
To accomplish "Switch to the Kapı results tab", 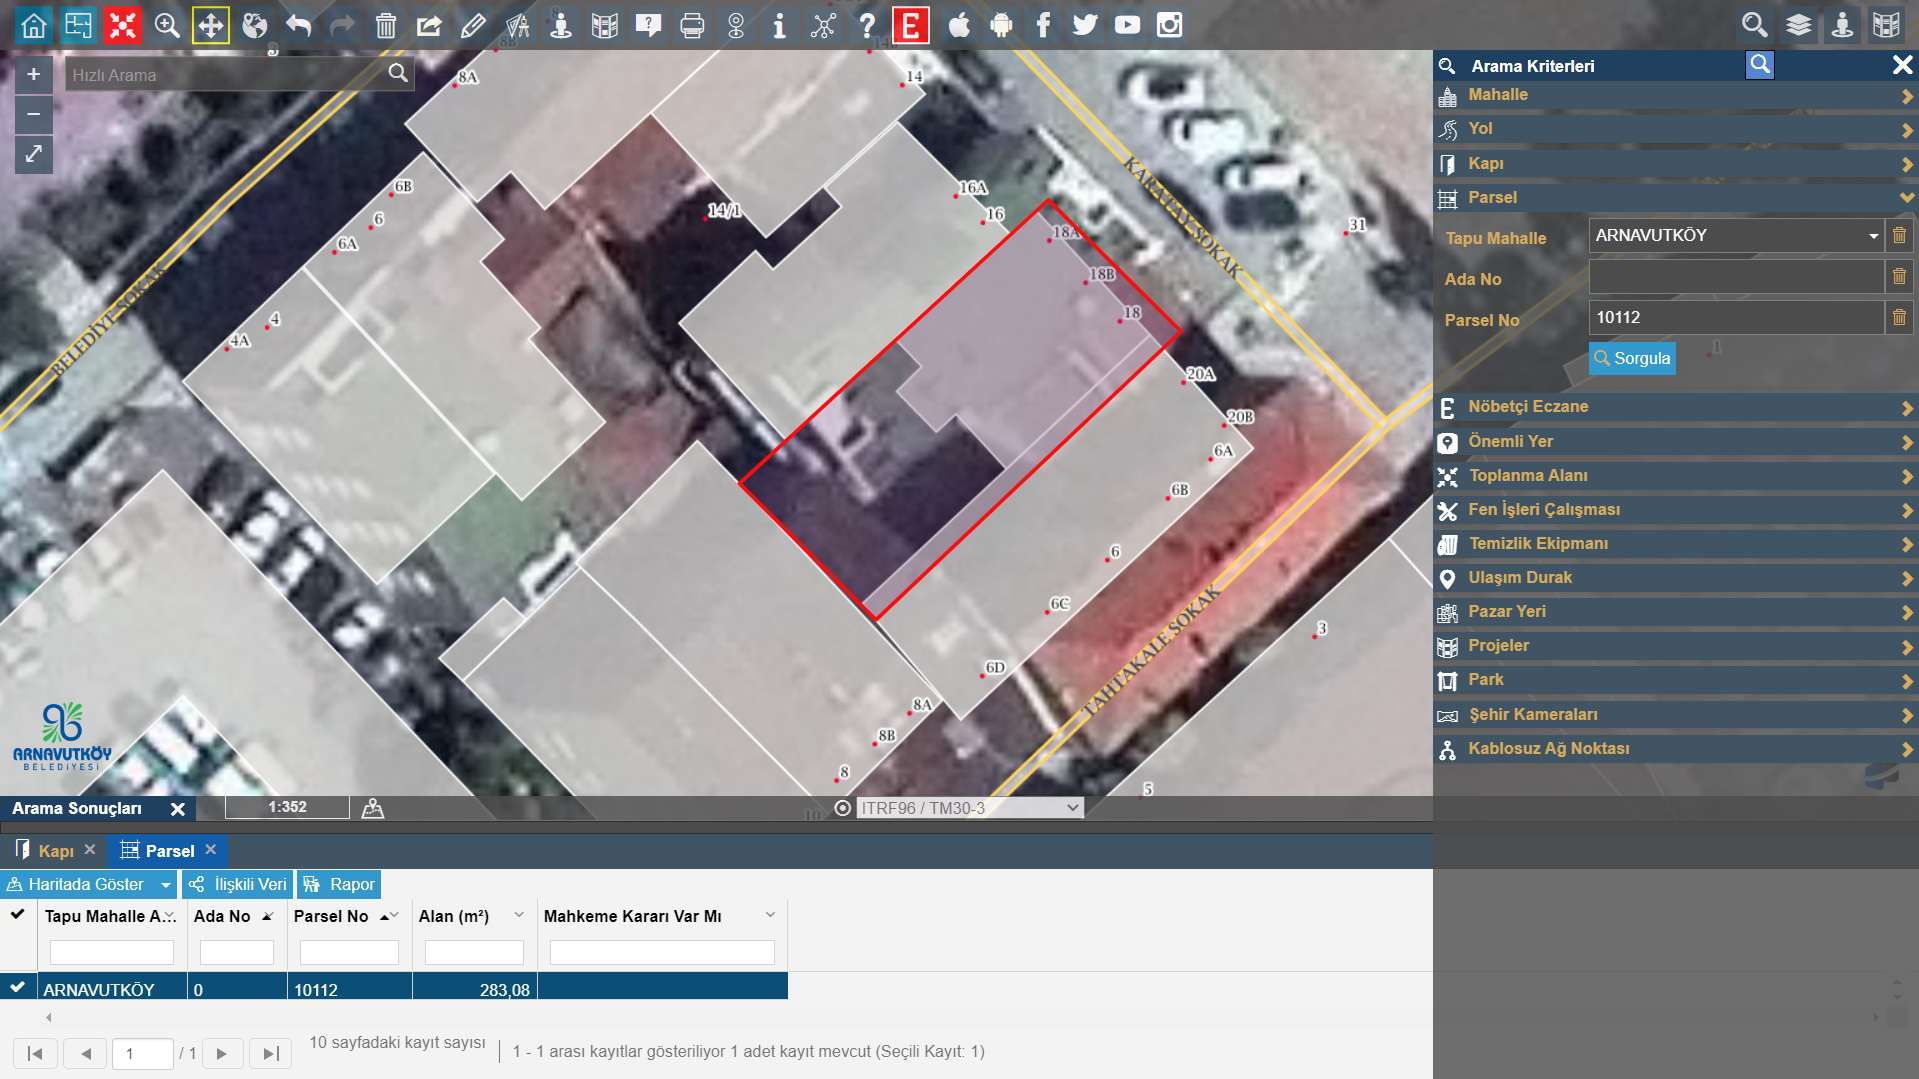I will coord(55,851).
